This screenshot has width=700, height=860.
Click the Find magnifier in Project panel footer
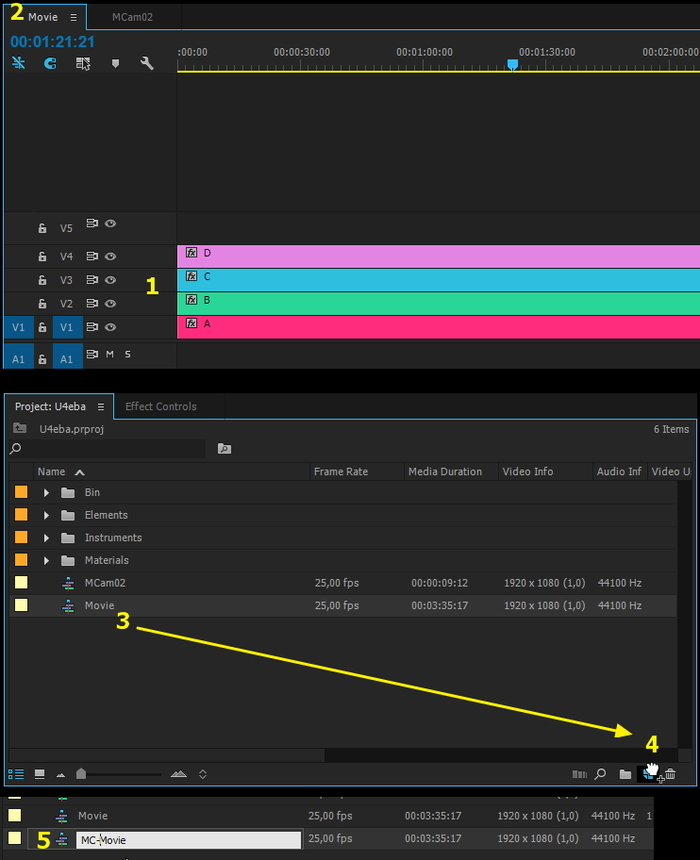click(601, 774)
